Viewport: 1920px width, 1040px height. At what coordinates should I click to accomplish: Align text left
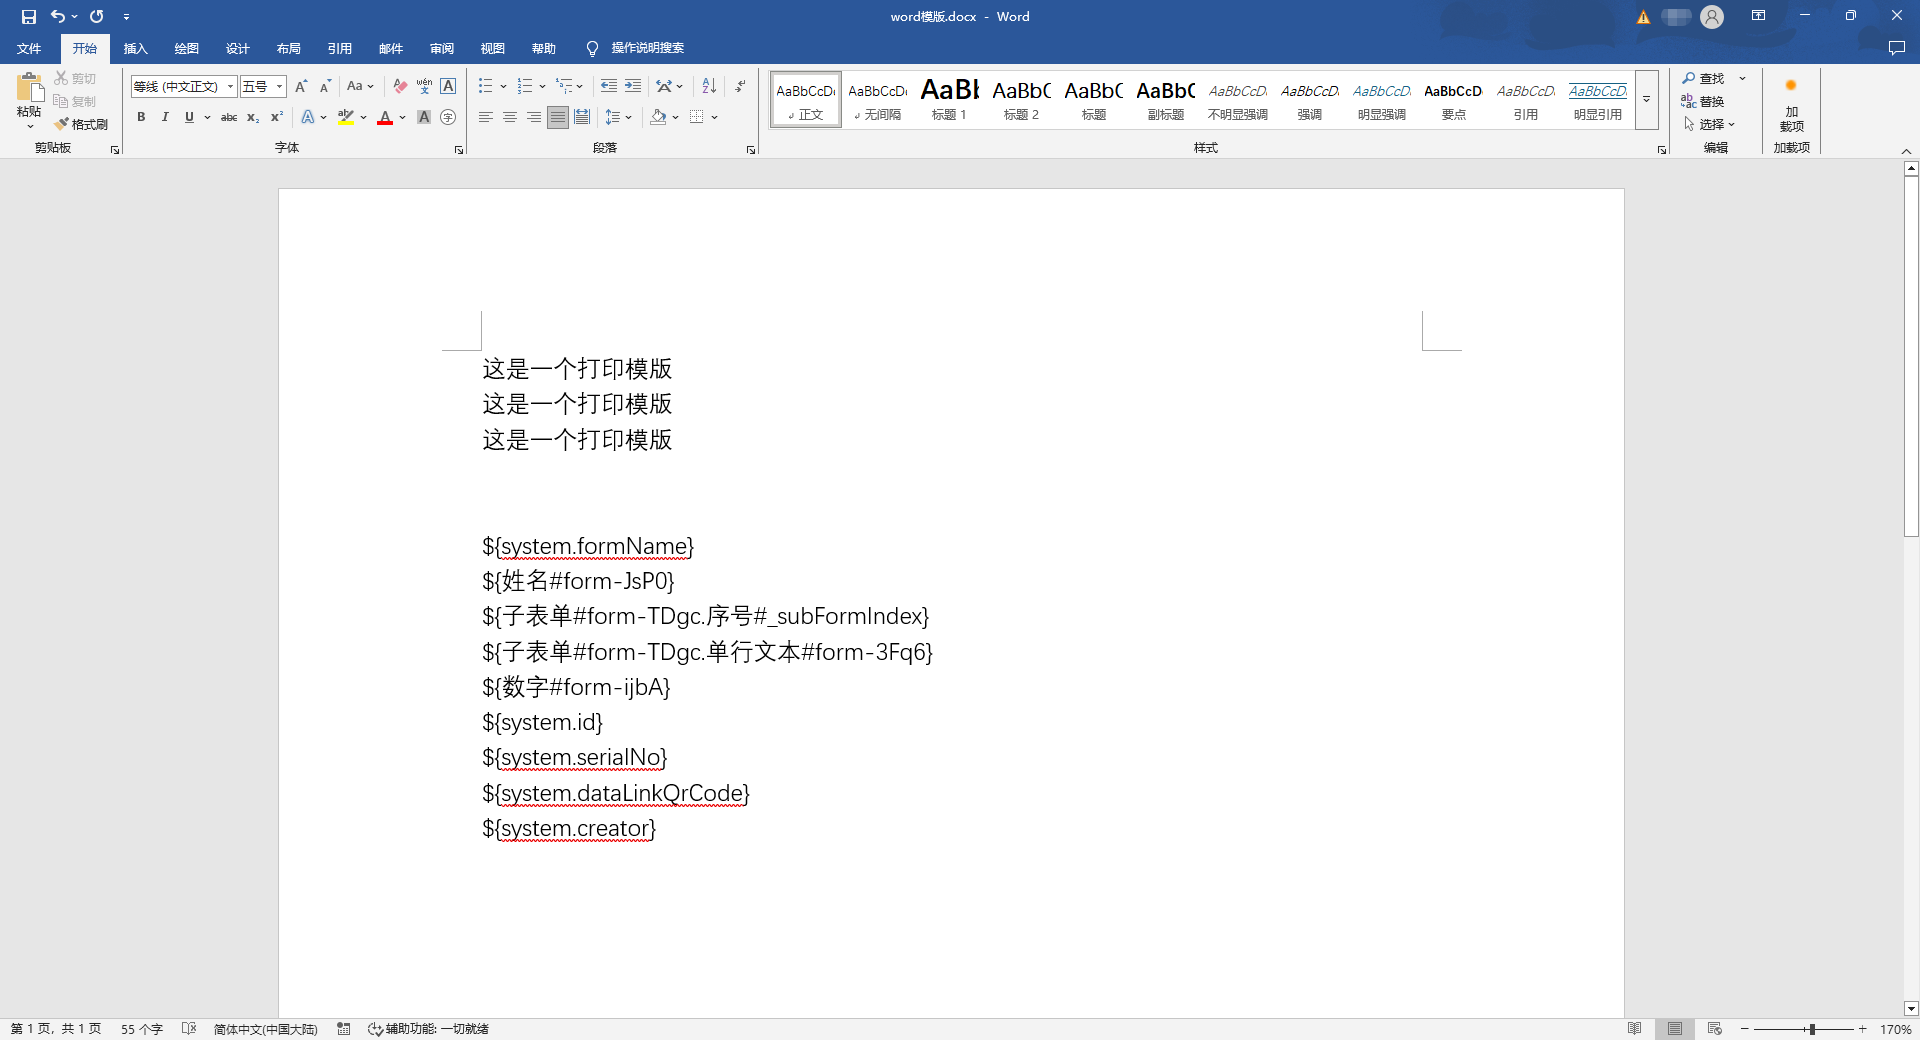pos(486,117)
